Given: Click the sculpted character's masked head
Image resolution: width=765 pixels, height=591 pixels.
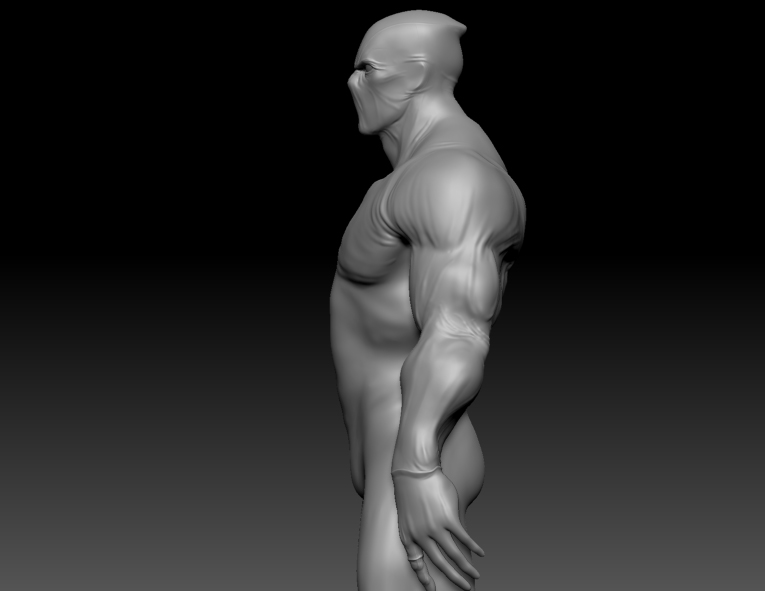Looking at the screenshot, I should 407,71.
